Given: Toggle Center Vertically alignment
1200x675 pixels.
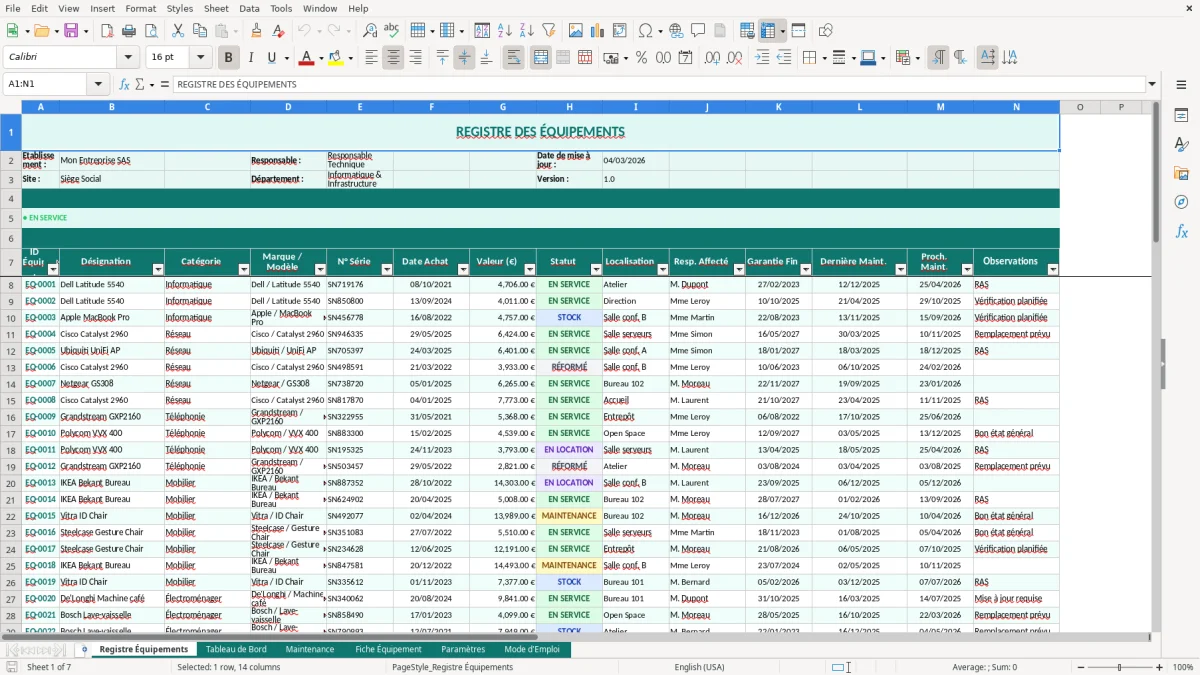Looking at the screenshot, I should (x=464, y=58).
